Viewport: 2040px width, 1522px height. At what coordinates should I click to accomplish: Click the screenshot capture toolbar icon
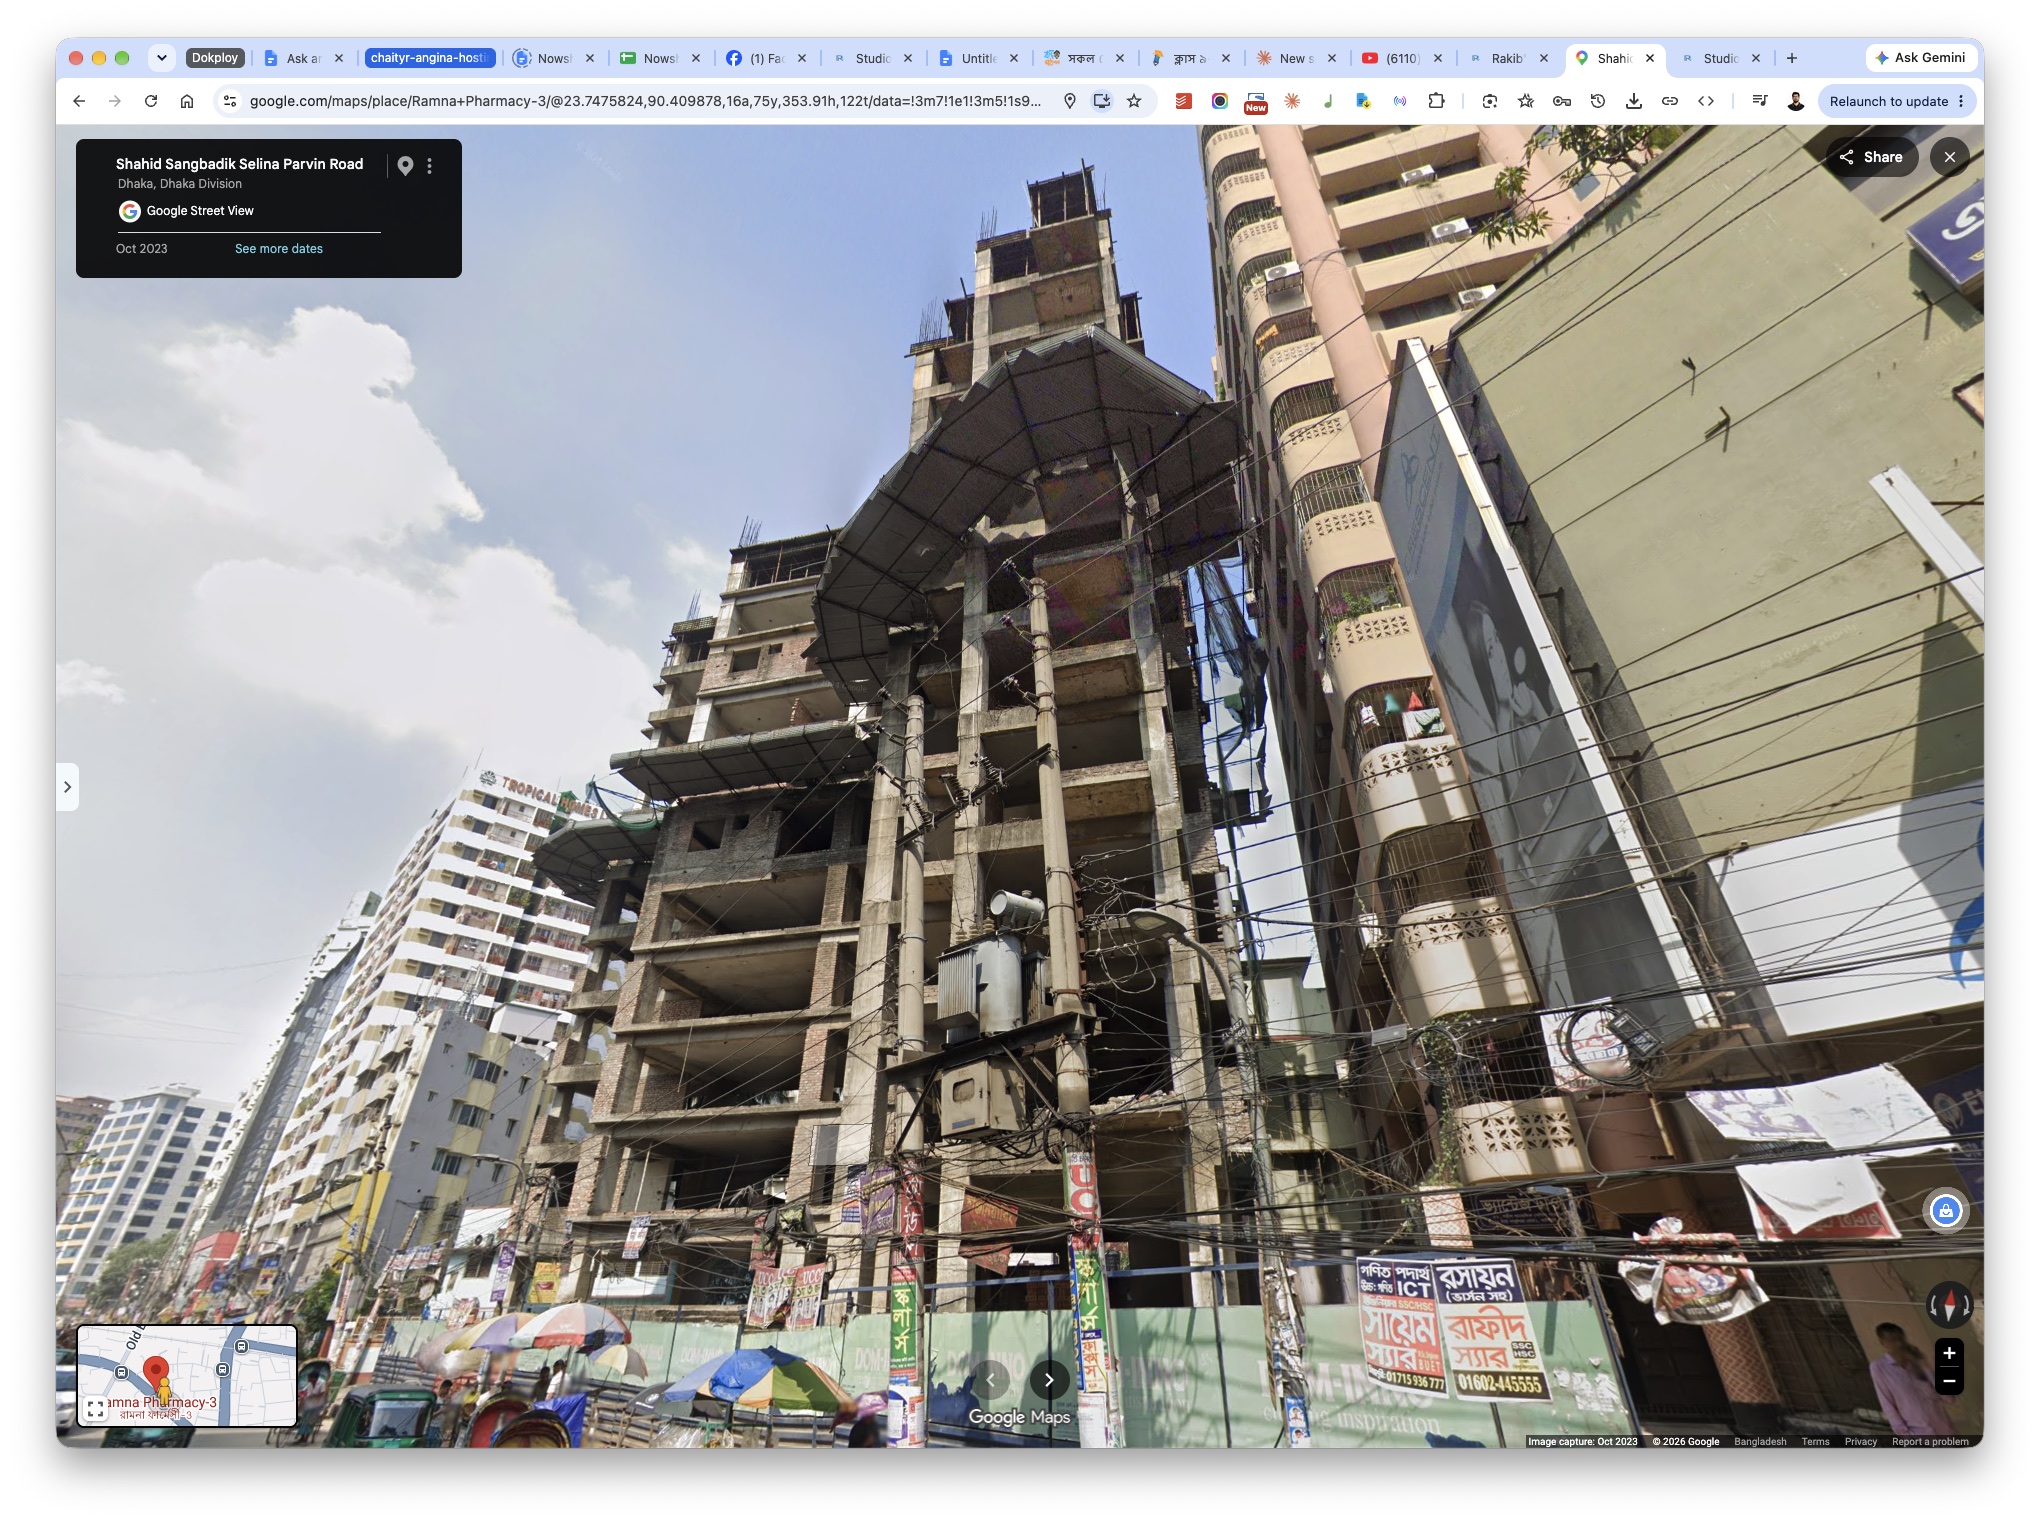[1490, 101]
